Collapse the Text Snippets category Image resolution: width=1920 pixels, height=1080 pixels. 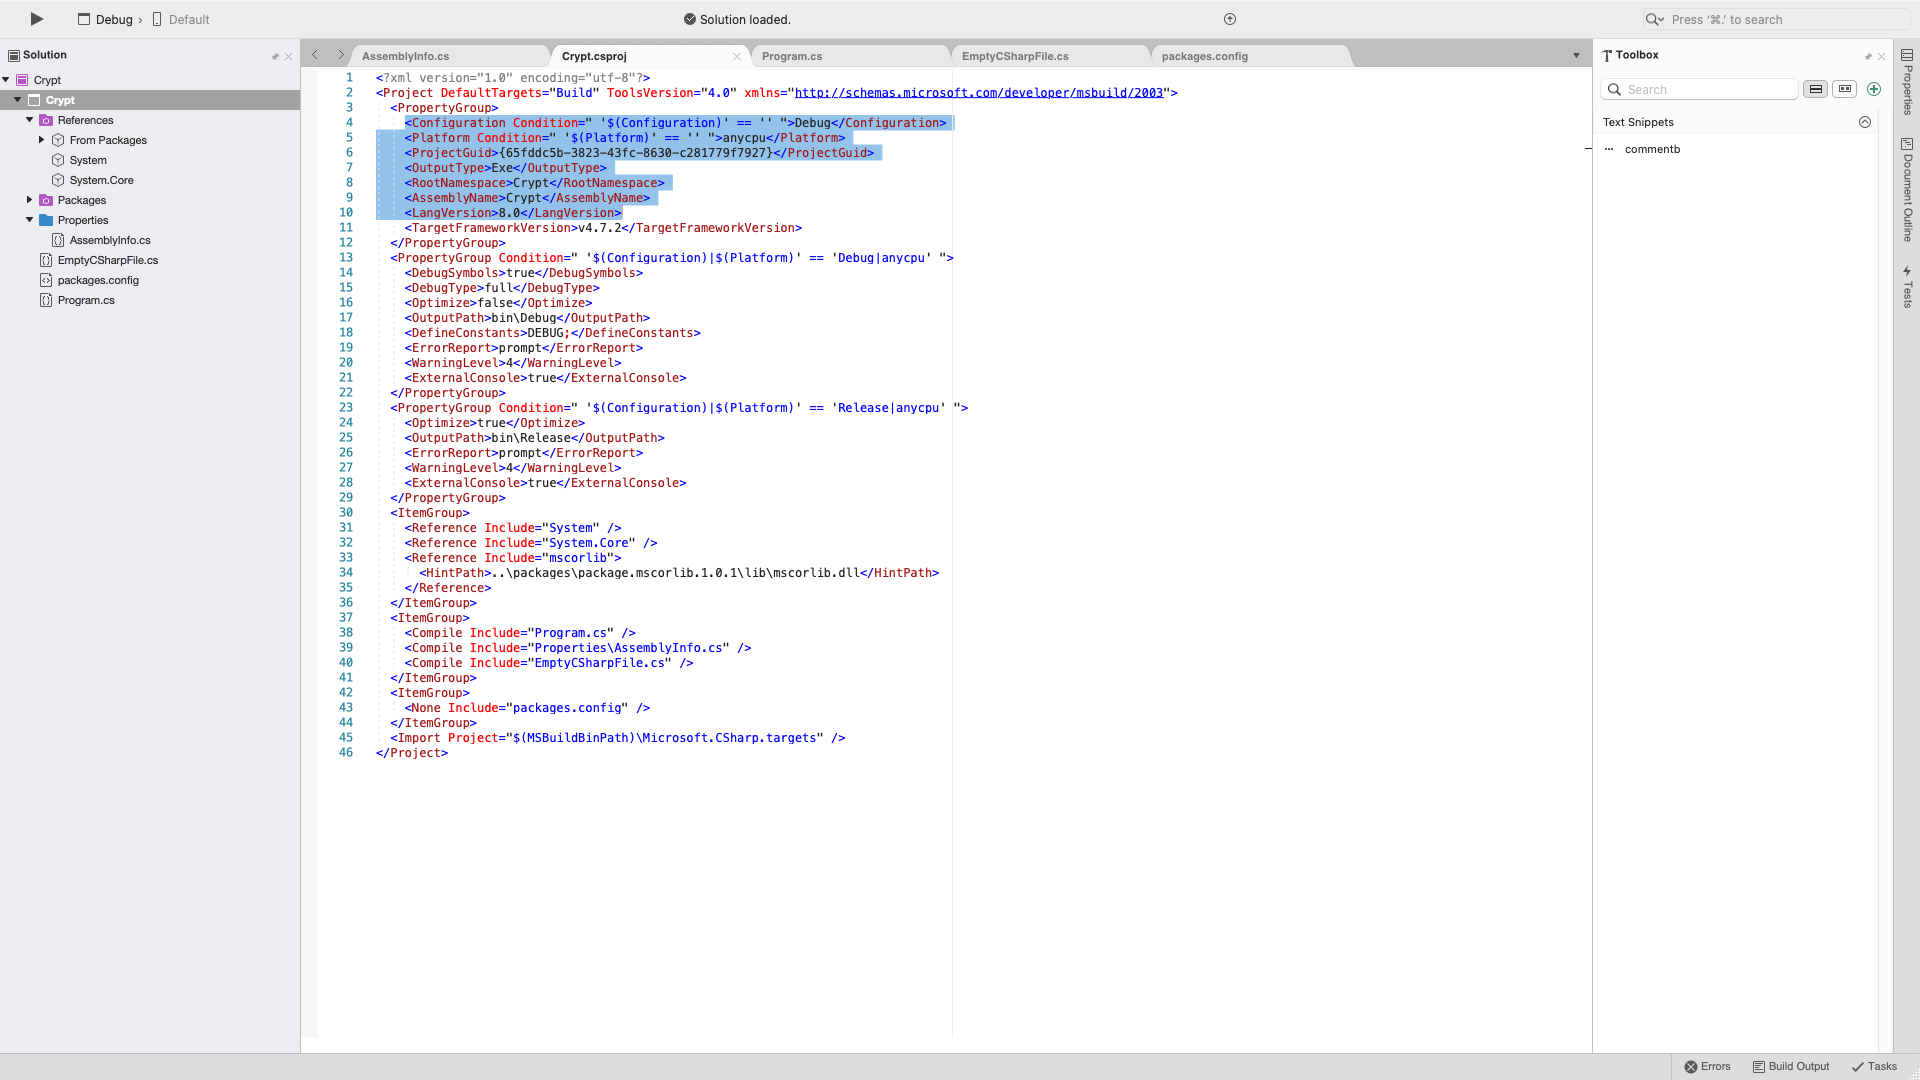[x=1865, y=122]
